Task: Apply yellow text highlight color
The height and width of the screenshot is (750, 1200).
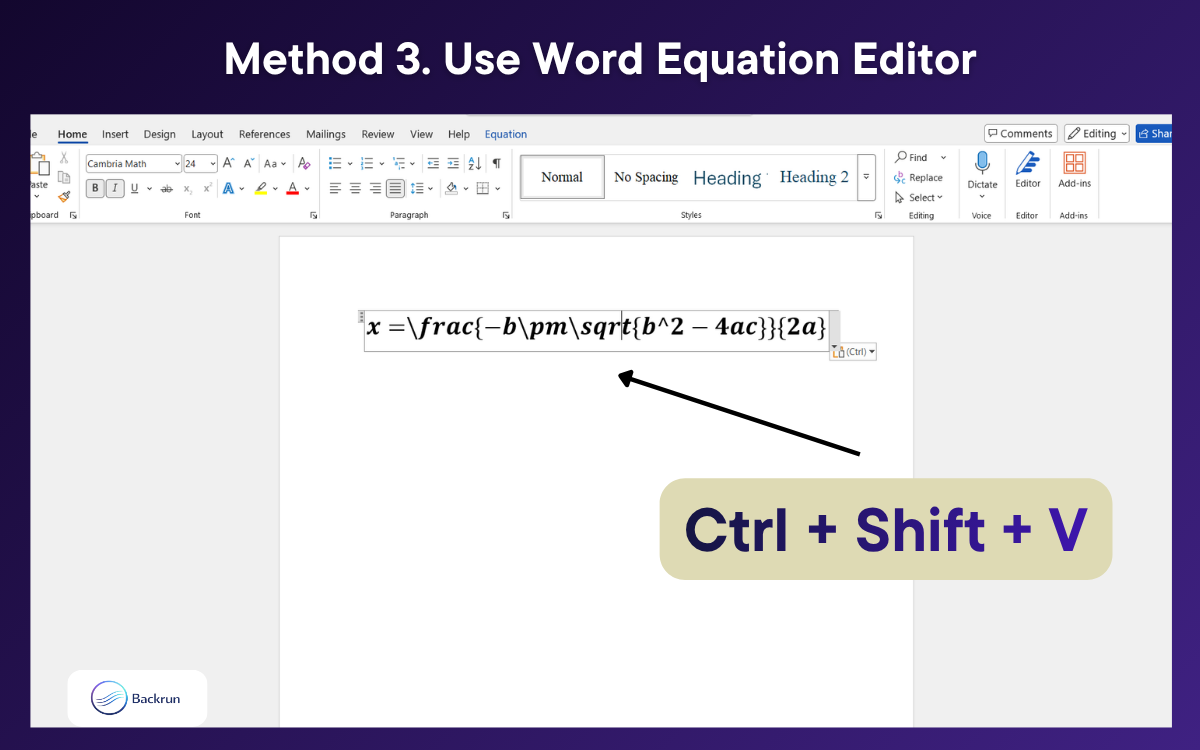Action: coord(261,188)
